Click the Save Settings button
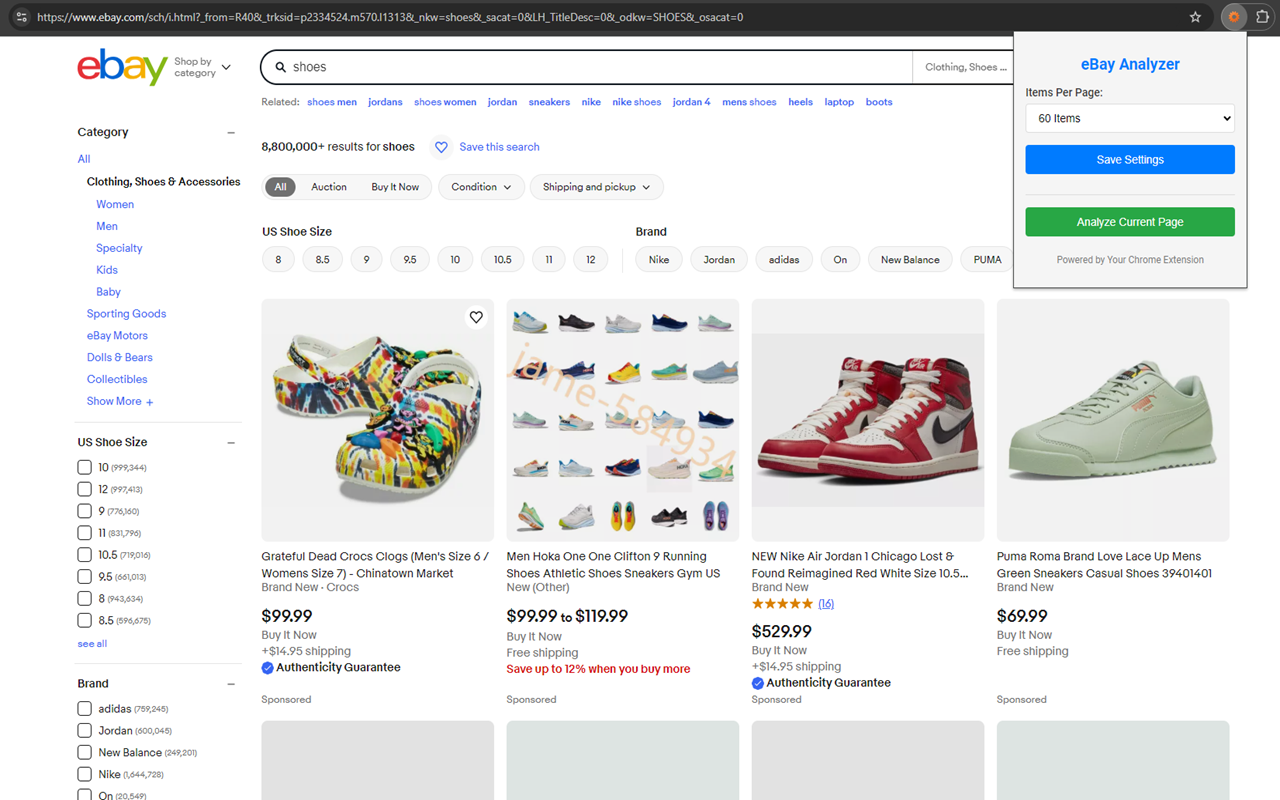The height and width of the screenshot is (800, 1280). [1130, 160]
